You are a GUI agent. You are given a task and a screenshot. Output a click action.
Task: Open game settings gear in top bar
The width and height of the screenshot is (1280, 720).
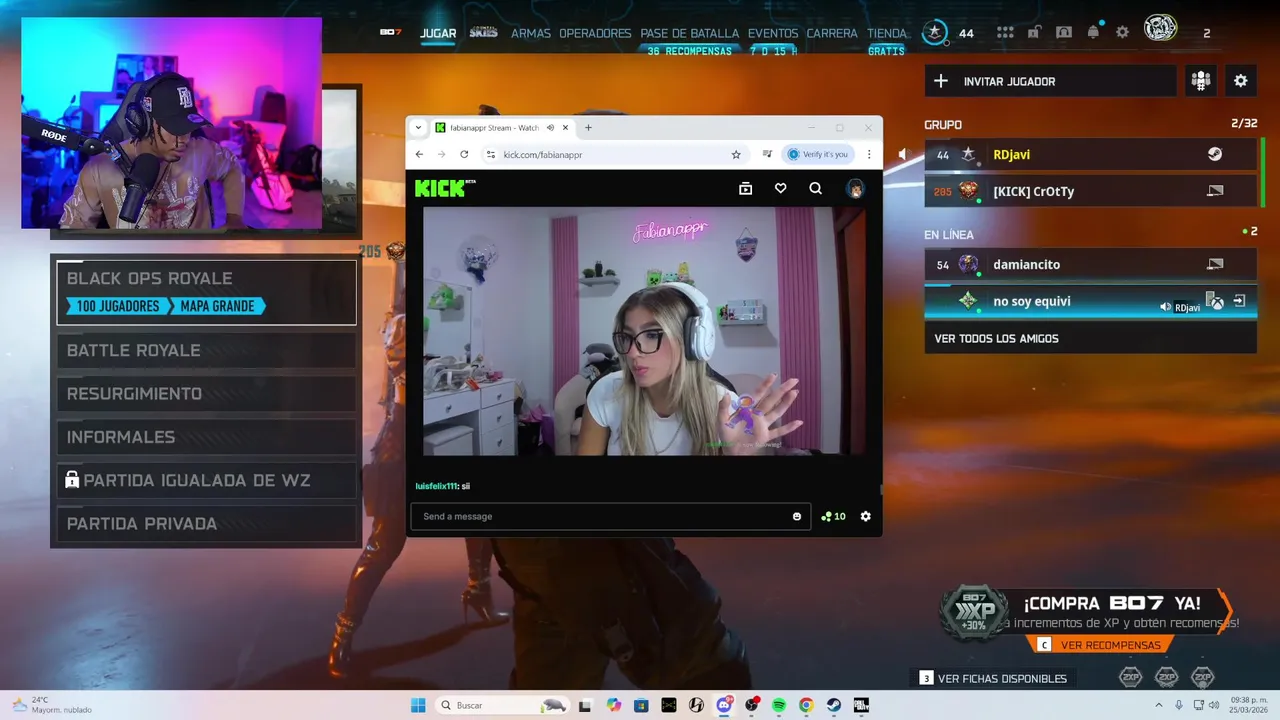click(1123, 32)
